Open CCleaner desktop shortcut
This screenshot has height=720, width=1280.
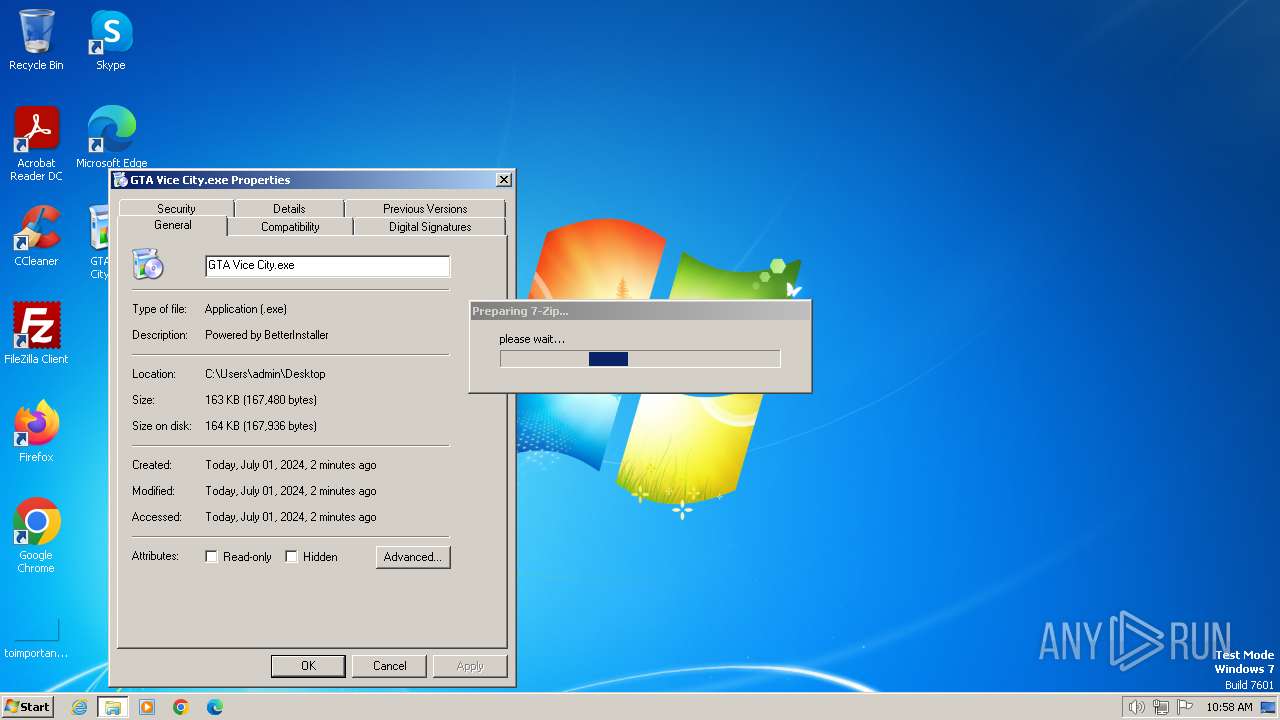[36, 236]
